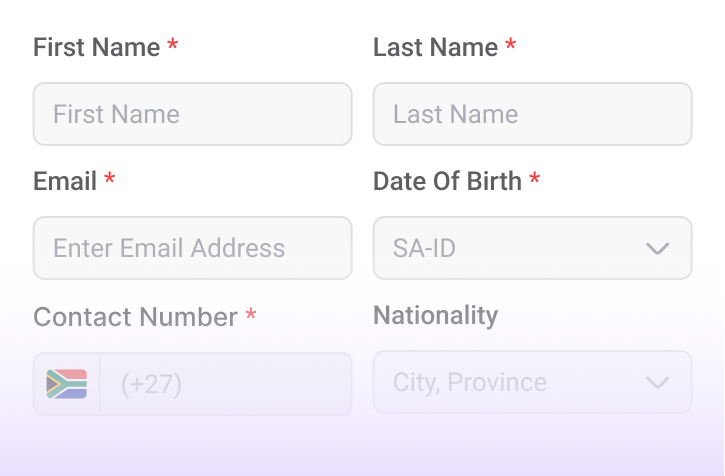Click the red asterisk beside Contact Number

tap(251, 317)
